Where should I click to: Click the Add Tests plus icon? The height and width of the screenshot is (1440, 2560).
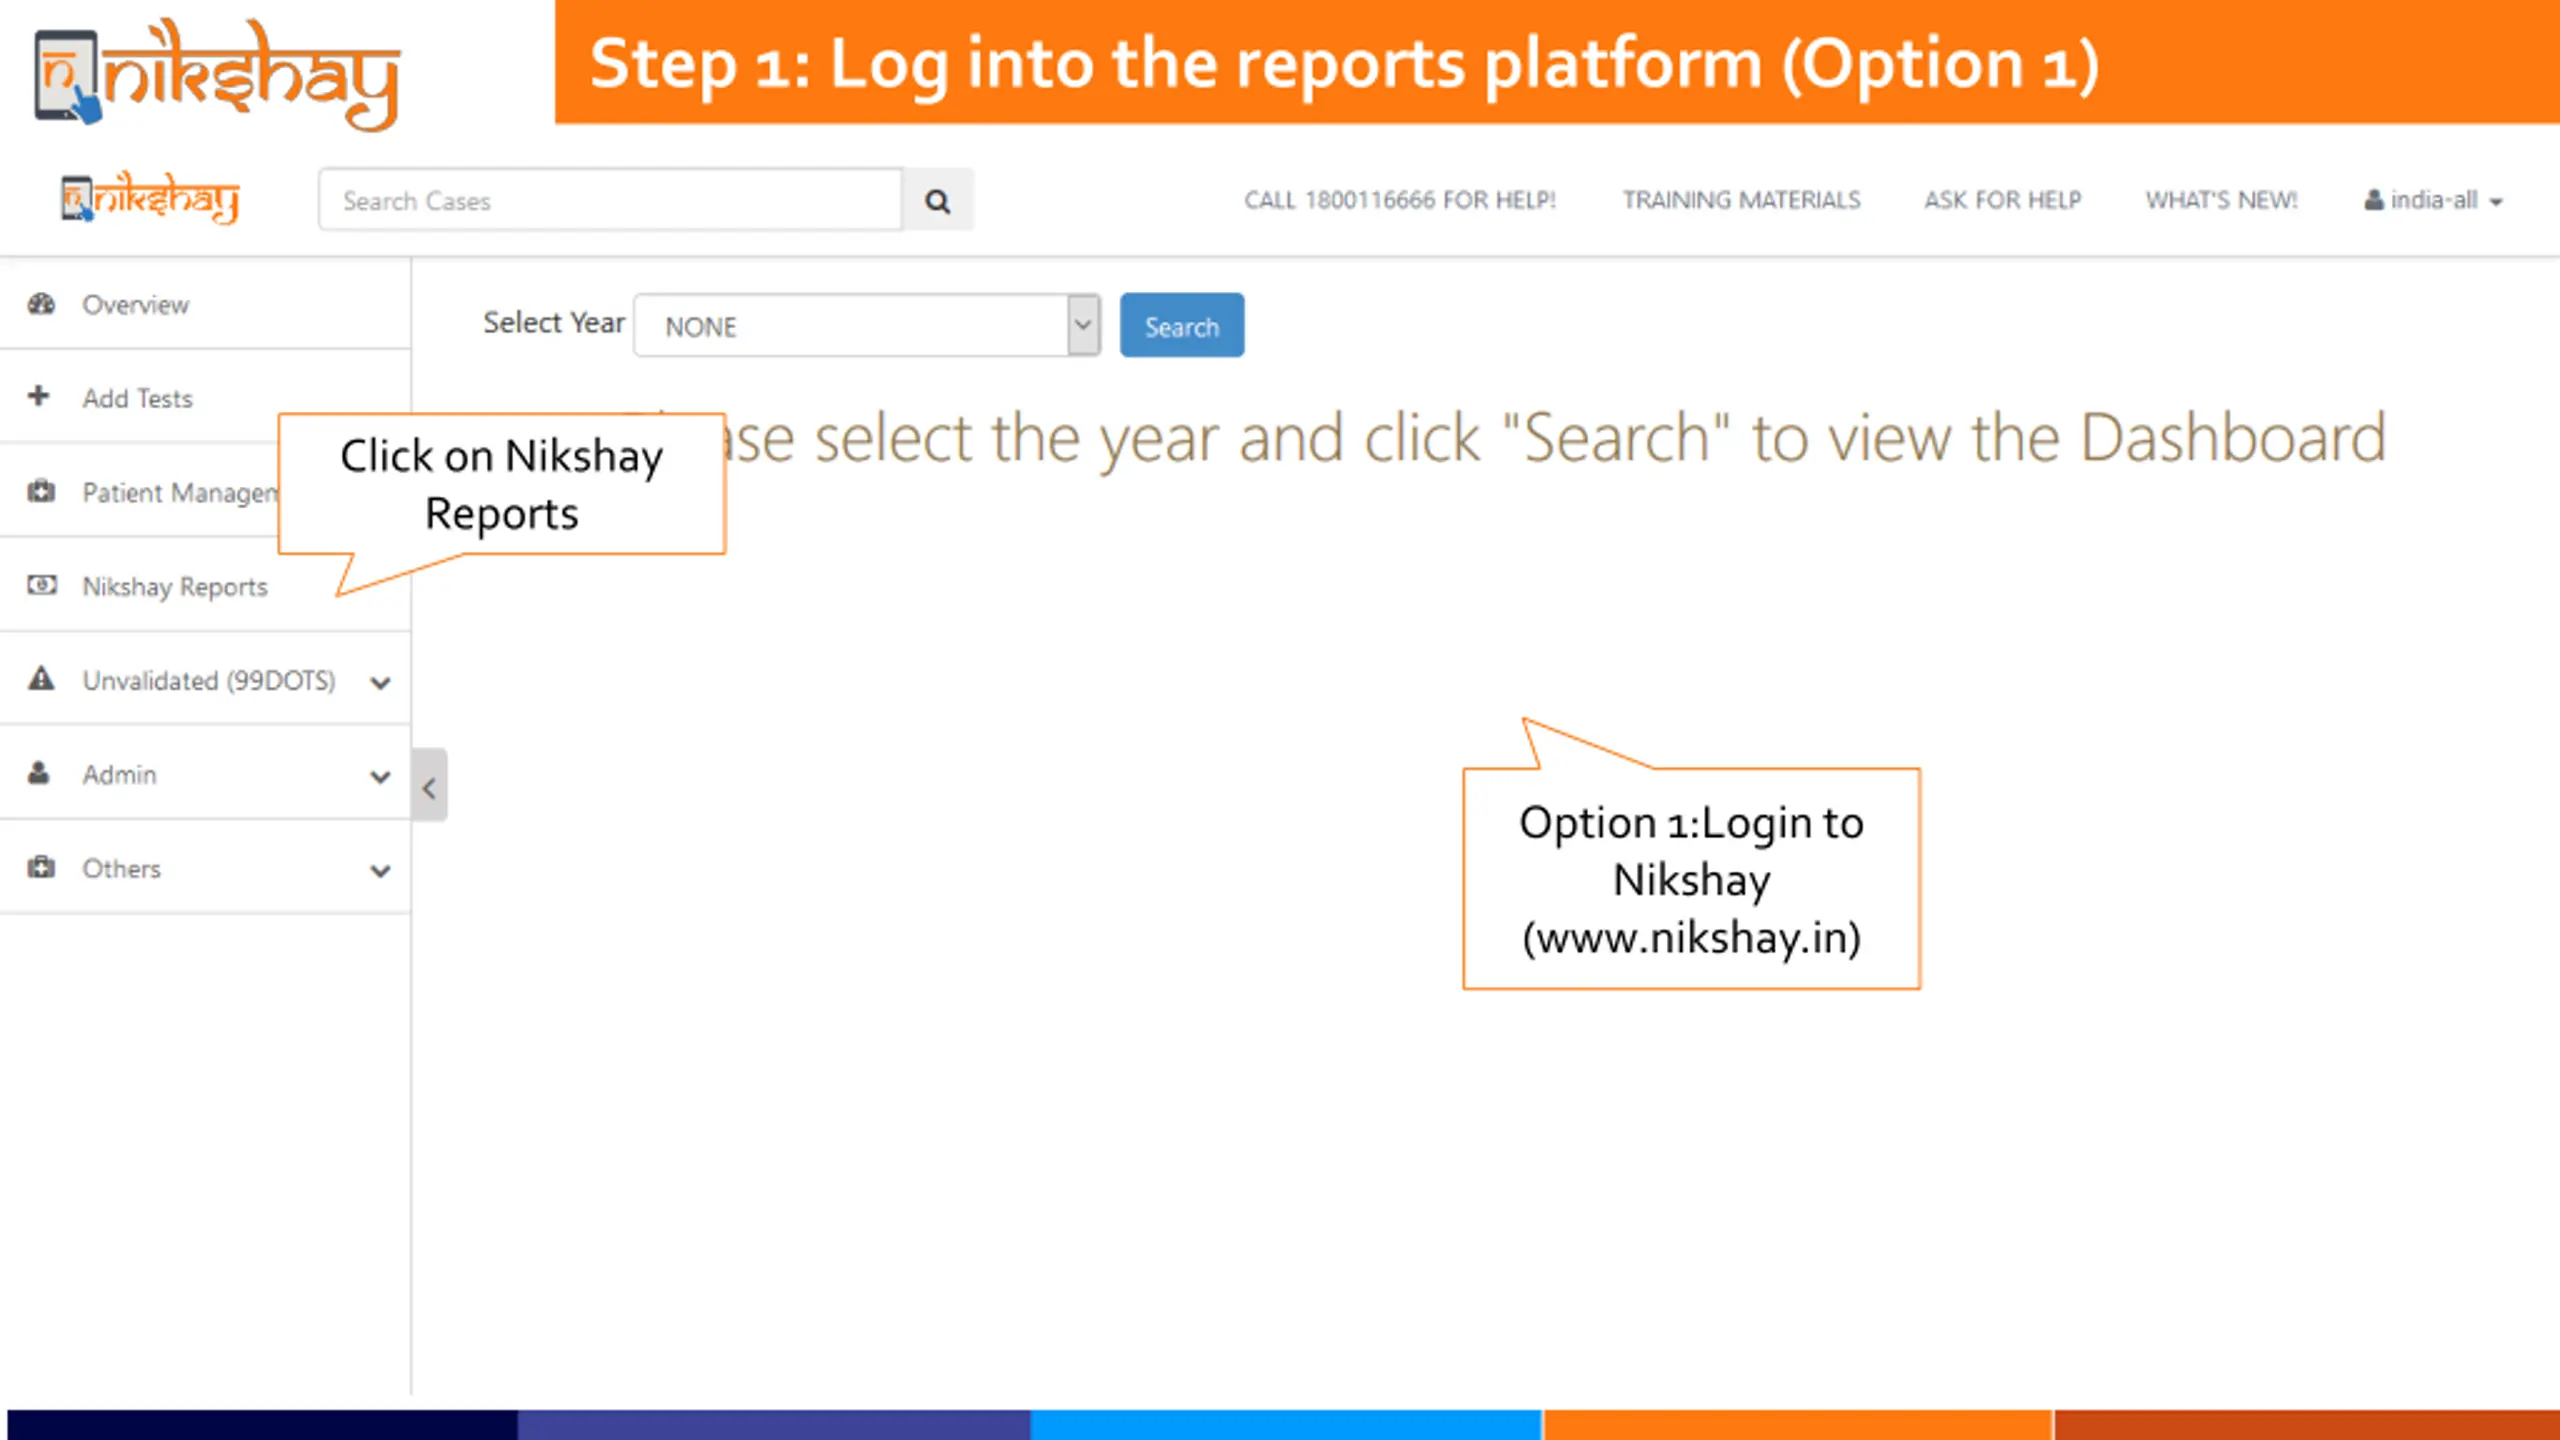(39, 396)
